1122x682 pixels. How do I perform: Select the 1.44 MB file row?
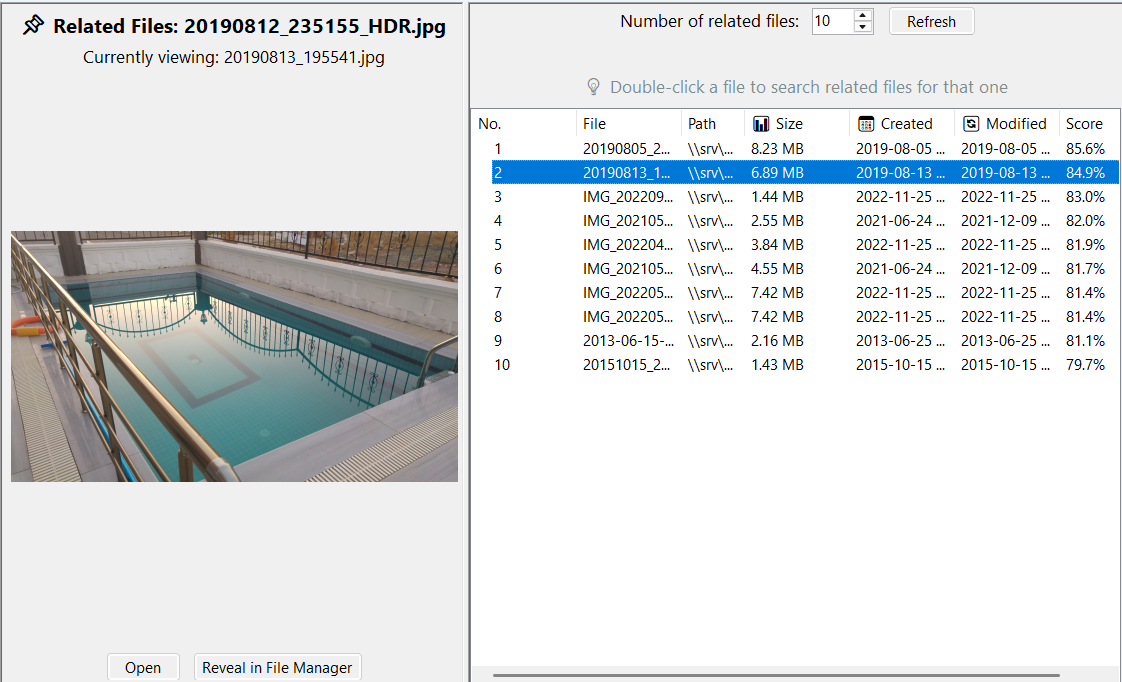[804, 197]
